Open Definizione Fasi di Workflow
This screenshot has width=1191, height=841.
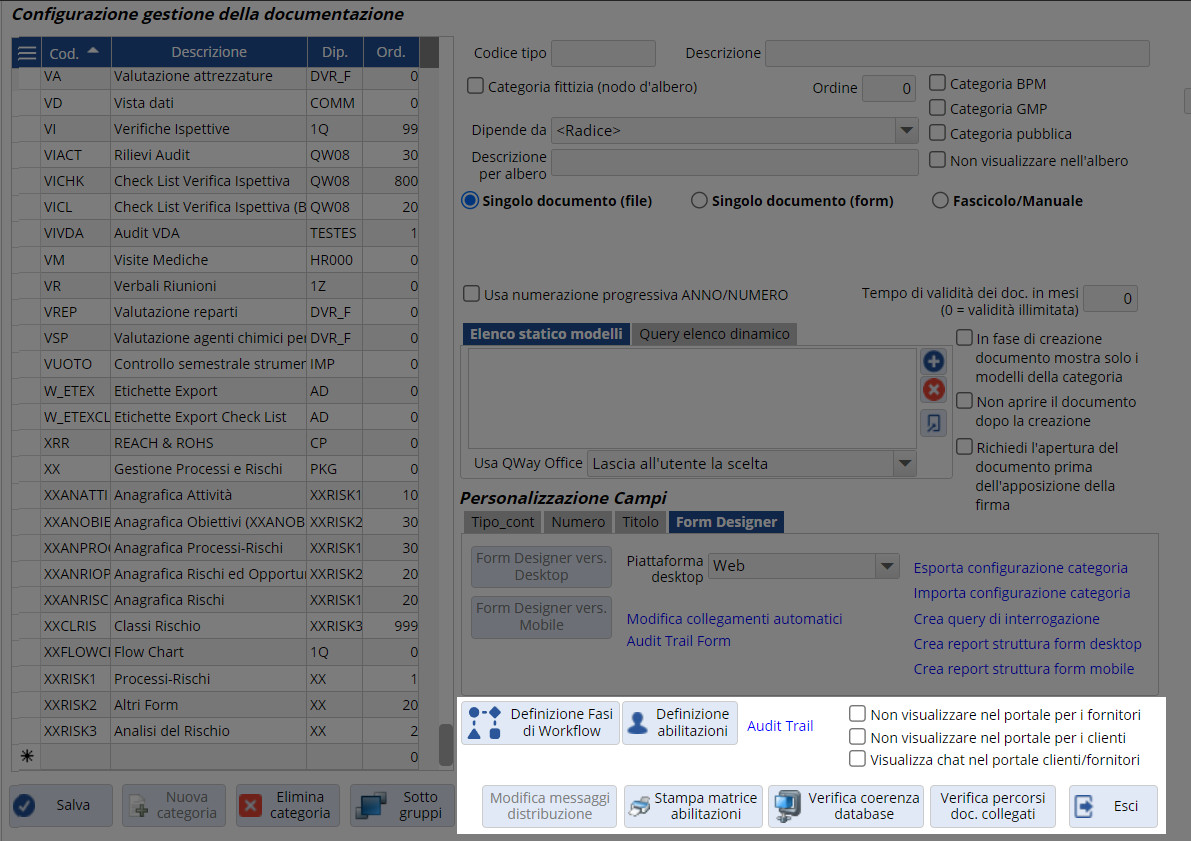pyautogui.click(x=540, y=722)
